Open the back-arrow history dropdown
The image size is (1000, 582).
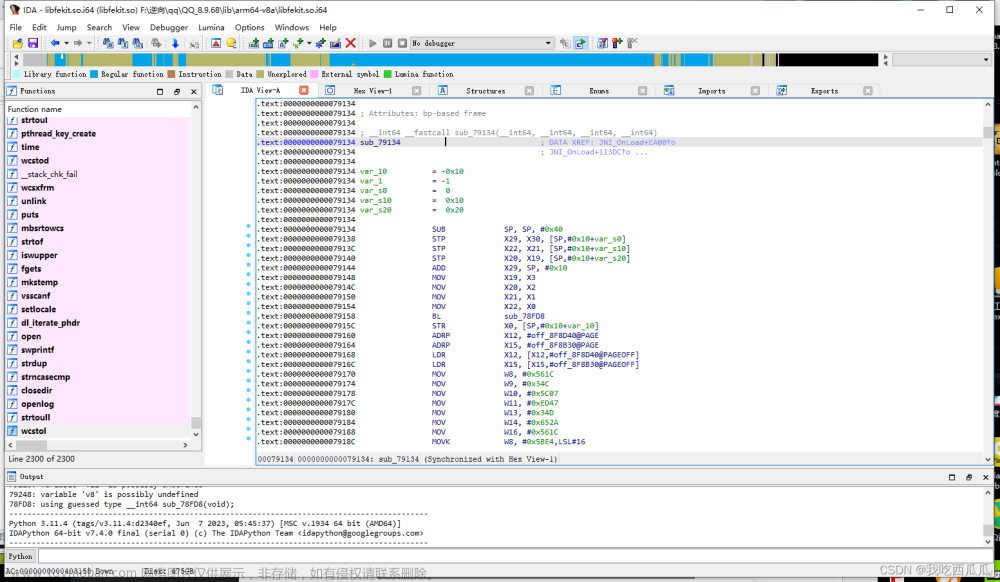(x=66, y=43)
